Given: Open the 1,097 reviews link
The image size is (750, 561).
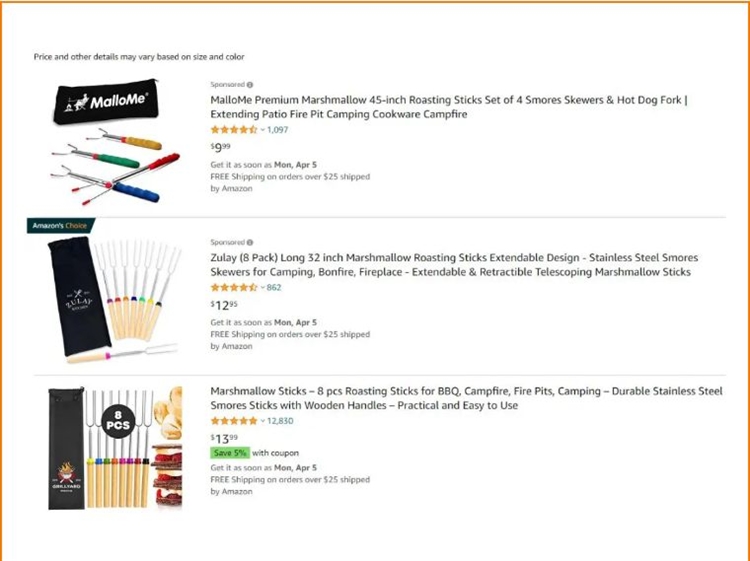Looking at the screenshot, I should [277, 130].
